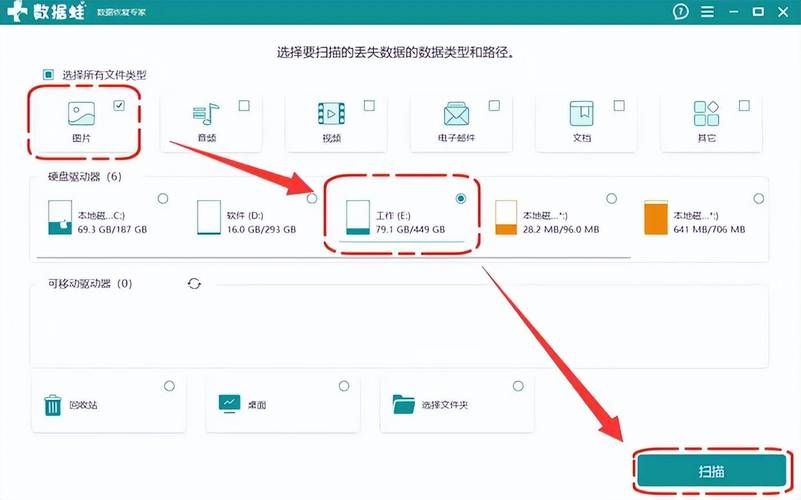Maximize the 数据蛙 window
Screen dimensions: 801x500
[x=759, y=11]
